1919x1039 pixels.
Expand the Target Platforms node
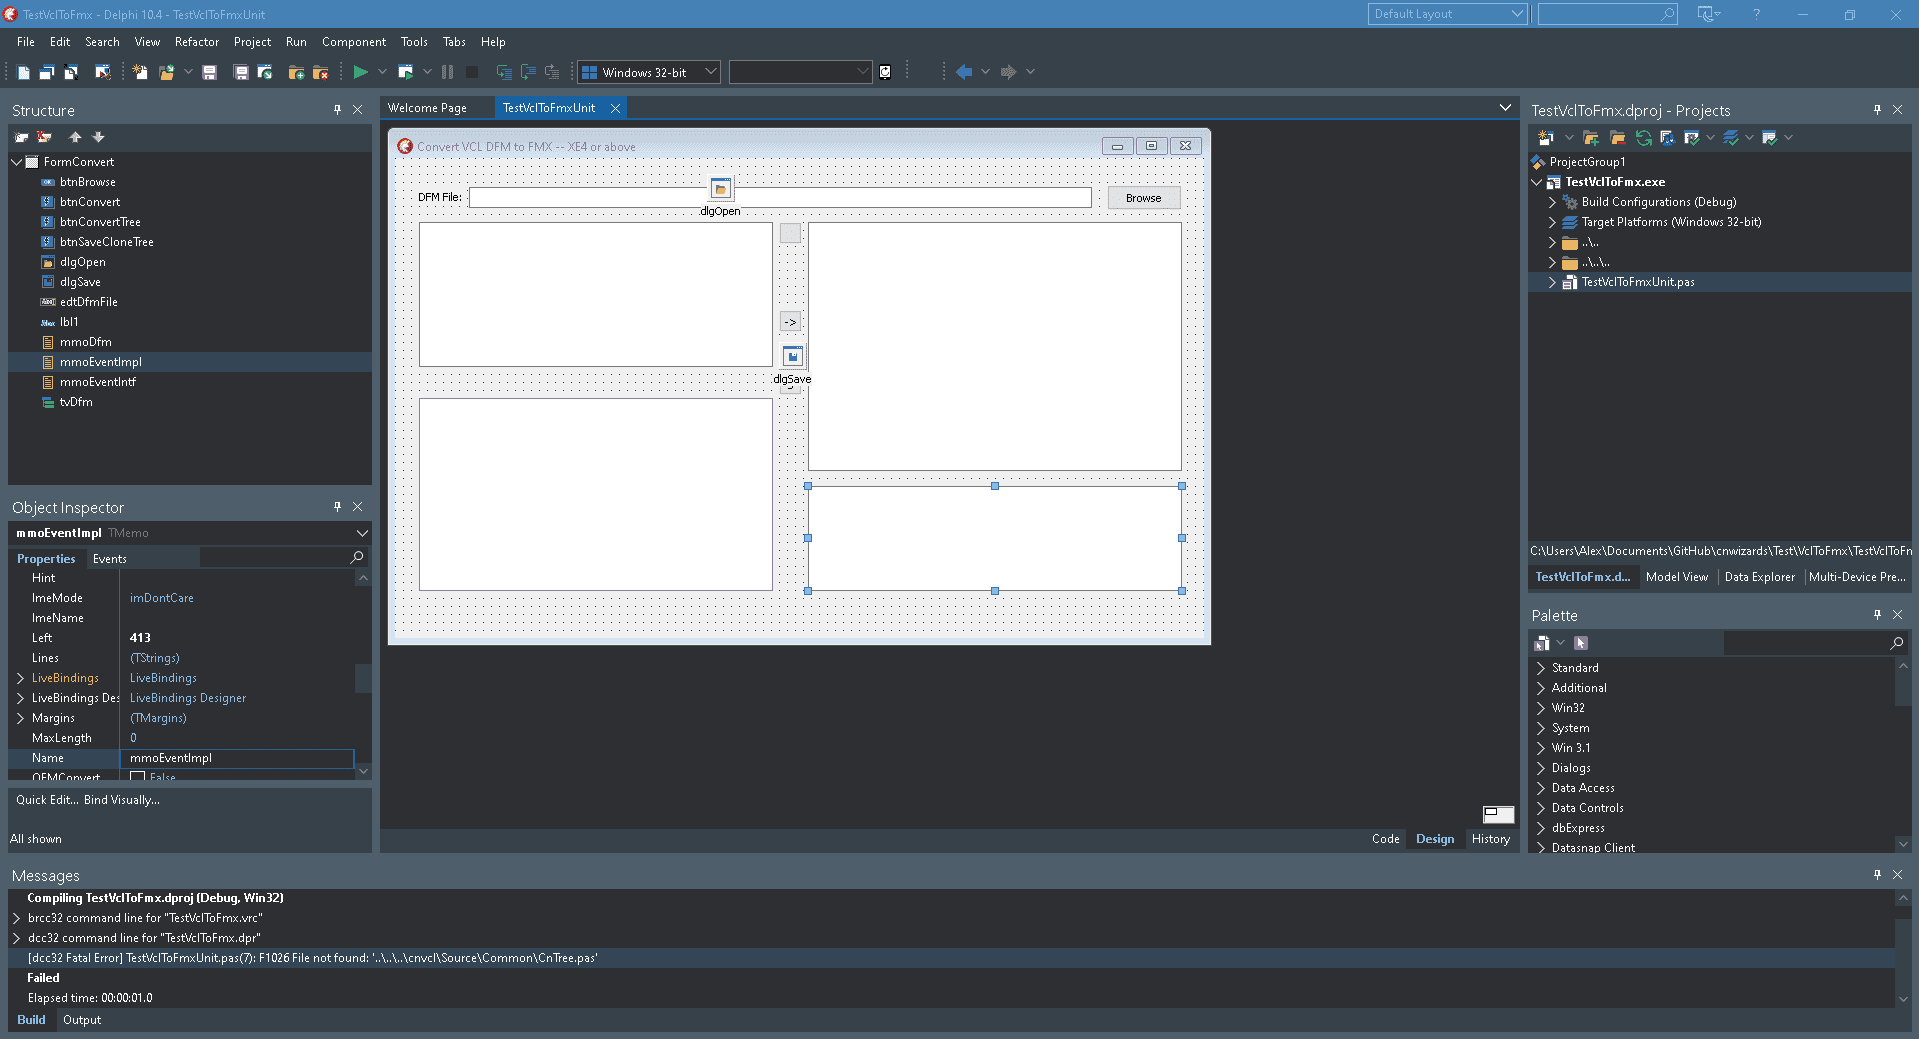coord(1552,222)
